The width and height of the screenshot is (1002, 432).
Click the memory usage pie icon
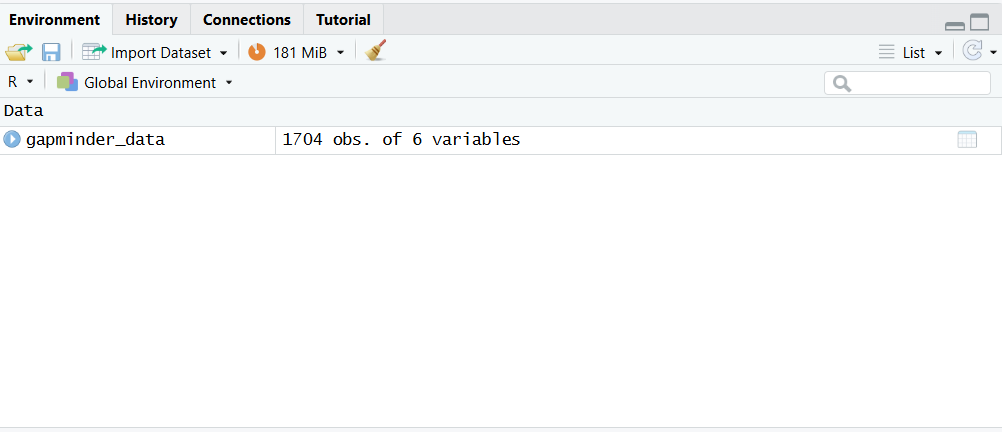[257, 52]
